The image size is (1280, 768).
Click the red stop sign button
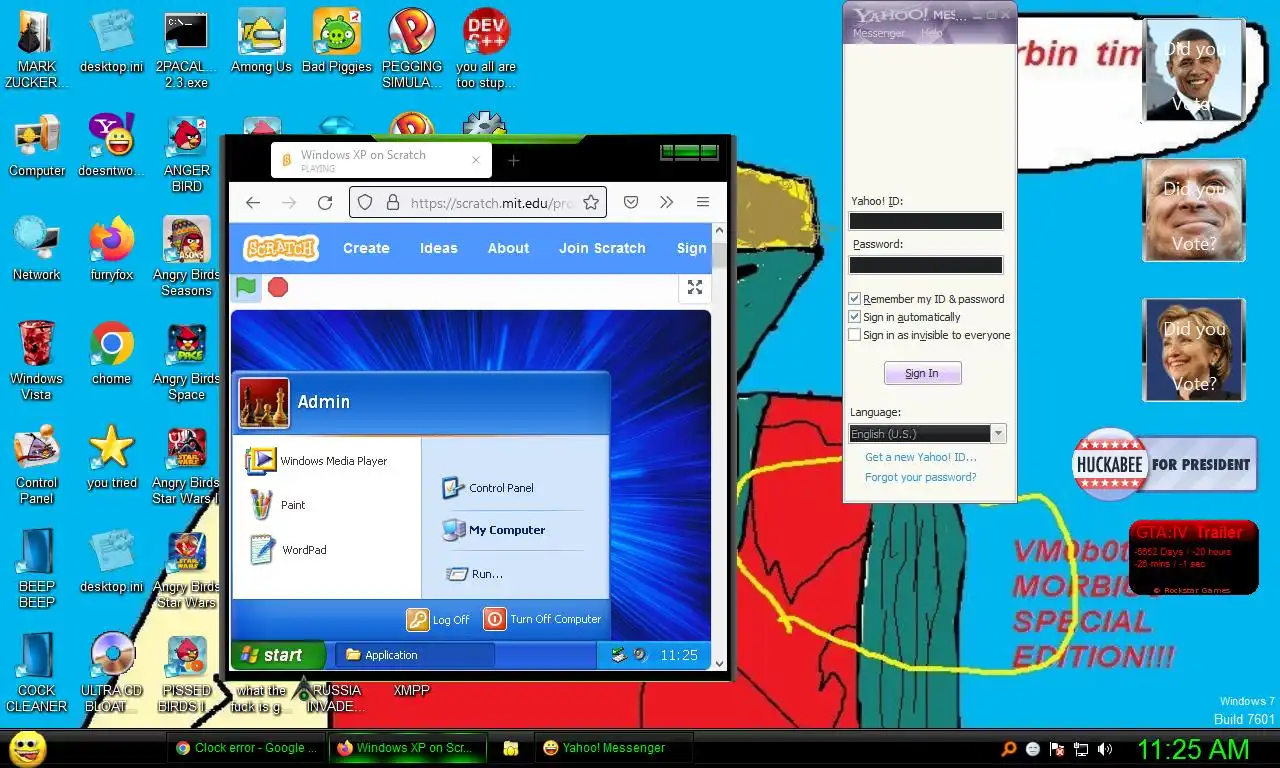pos(278,287)
